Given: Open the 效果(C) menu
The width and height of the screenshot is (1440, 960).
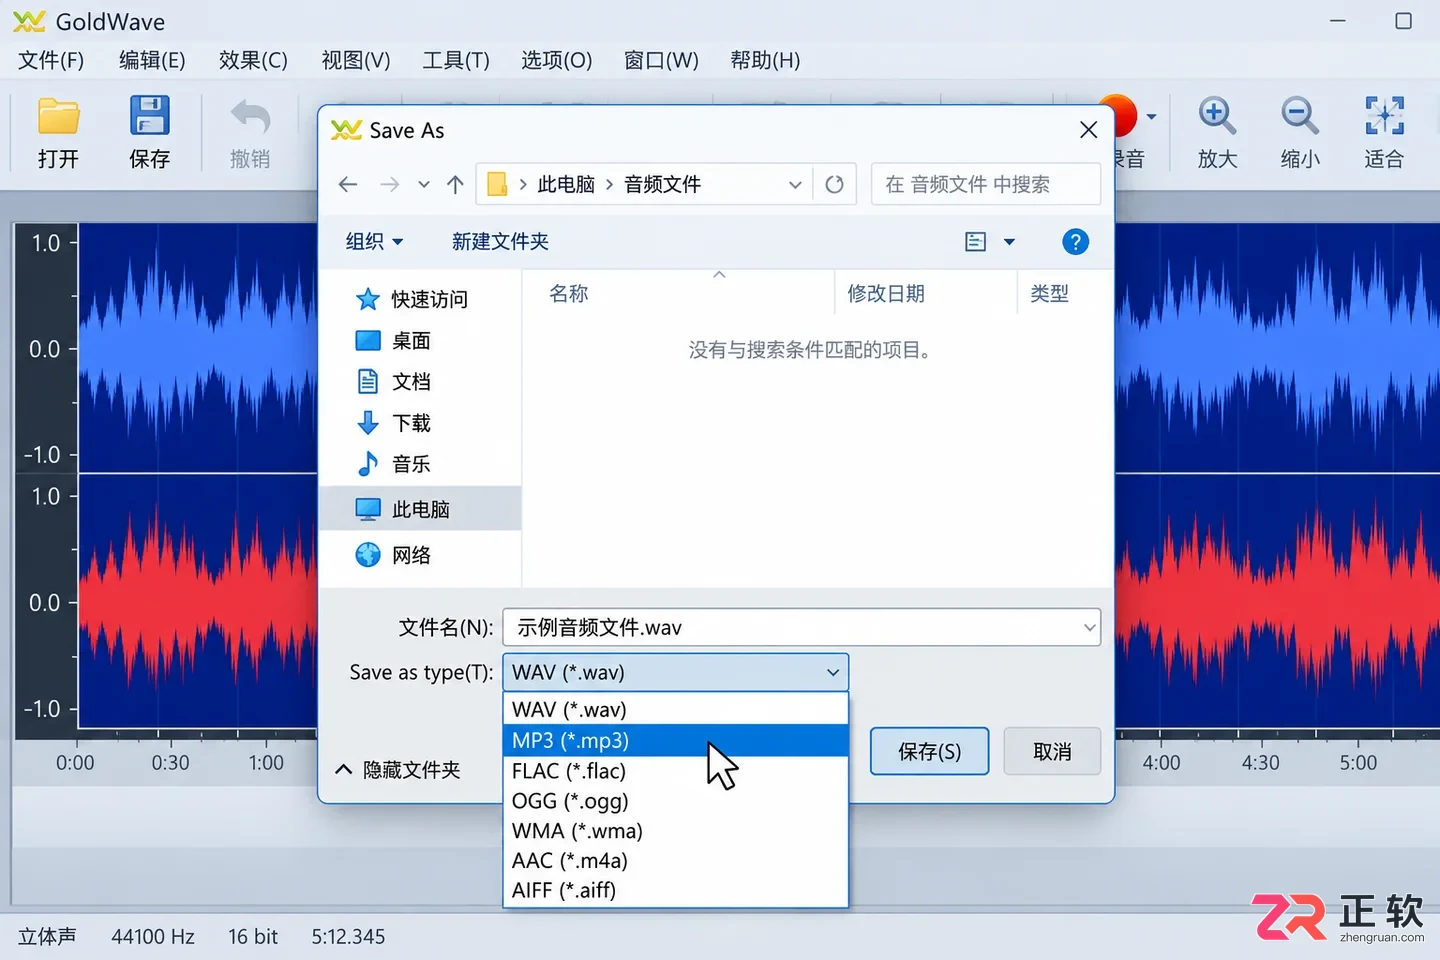Looking at the screenshot, I should [253, 60].
